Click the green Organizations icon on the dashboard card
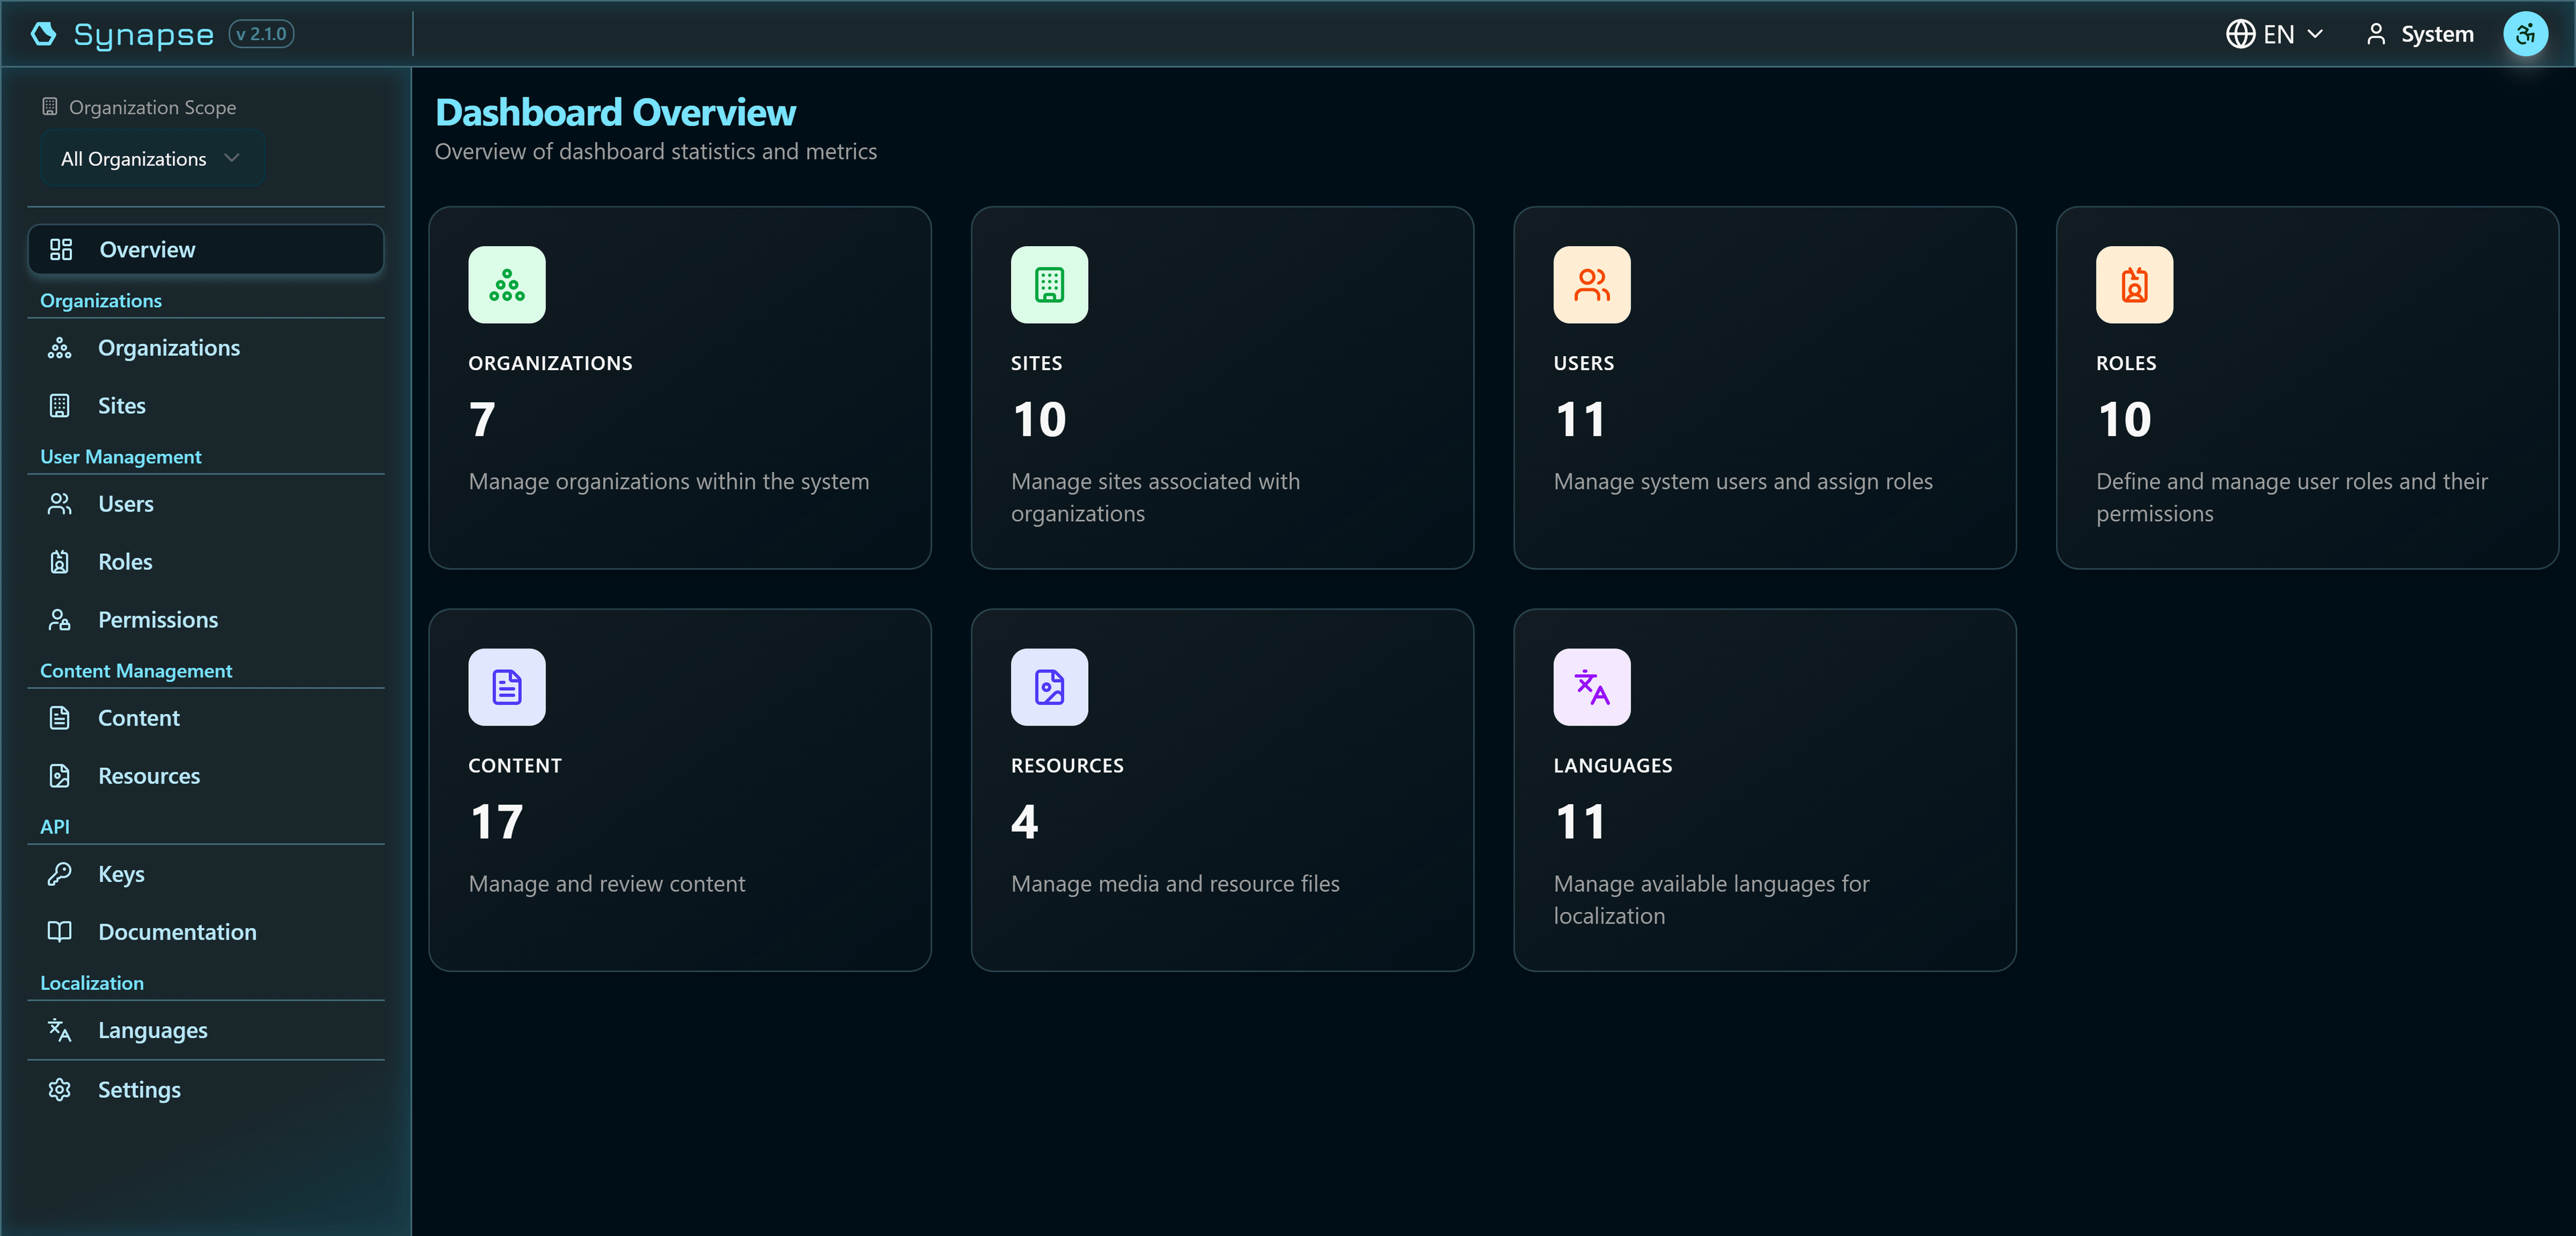Screen dimensions: 2576x1236 coord(507,285)
